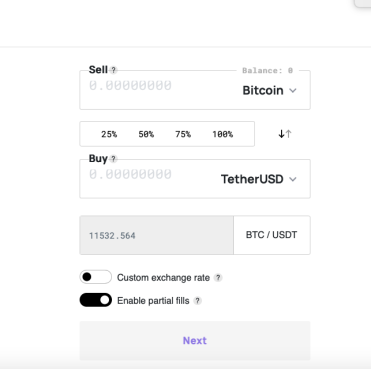This screenshot has height=369, width=371.
Task: Expand the Bitcoin currency dropdown
Action: pos(269,90)
